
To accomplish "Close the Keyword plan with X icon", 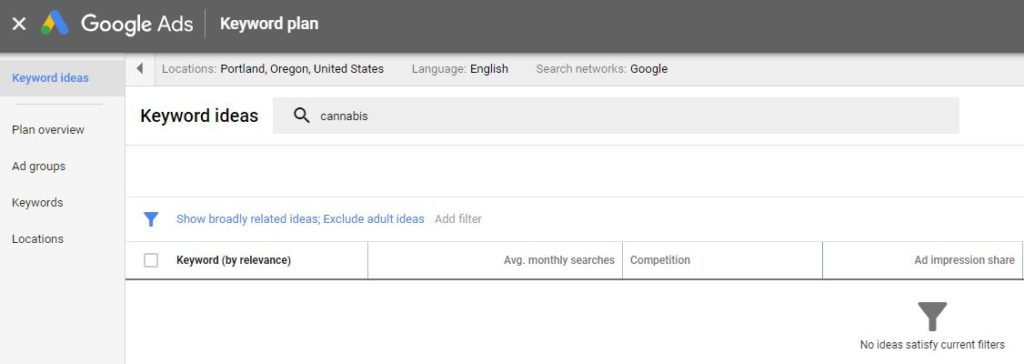I will [x=19, y=24].
